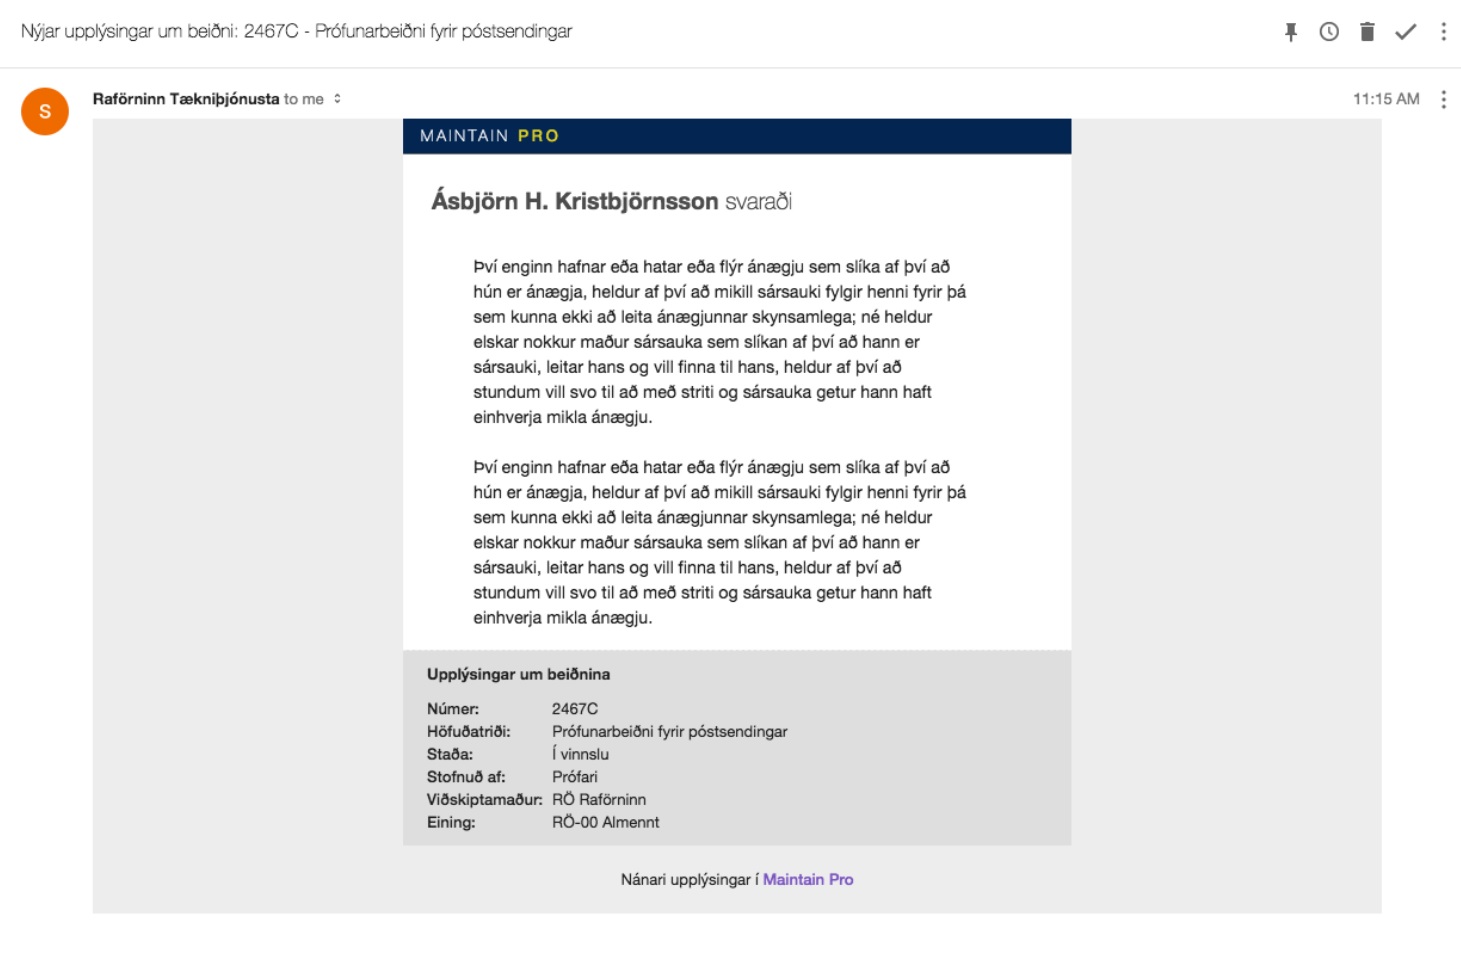Click the orange sender avatar

point(45,111)
